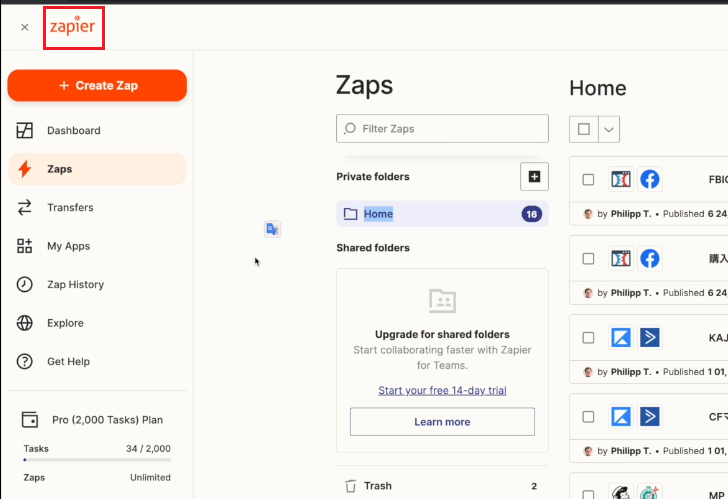The image size is (728, 499).
Task: Click the Zaps lightning bolt icon
Action: click(x=25, y=169)
